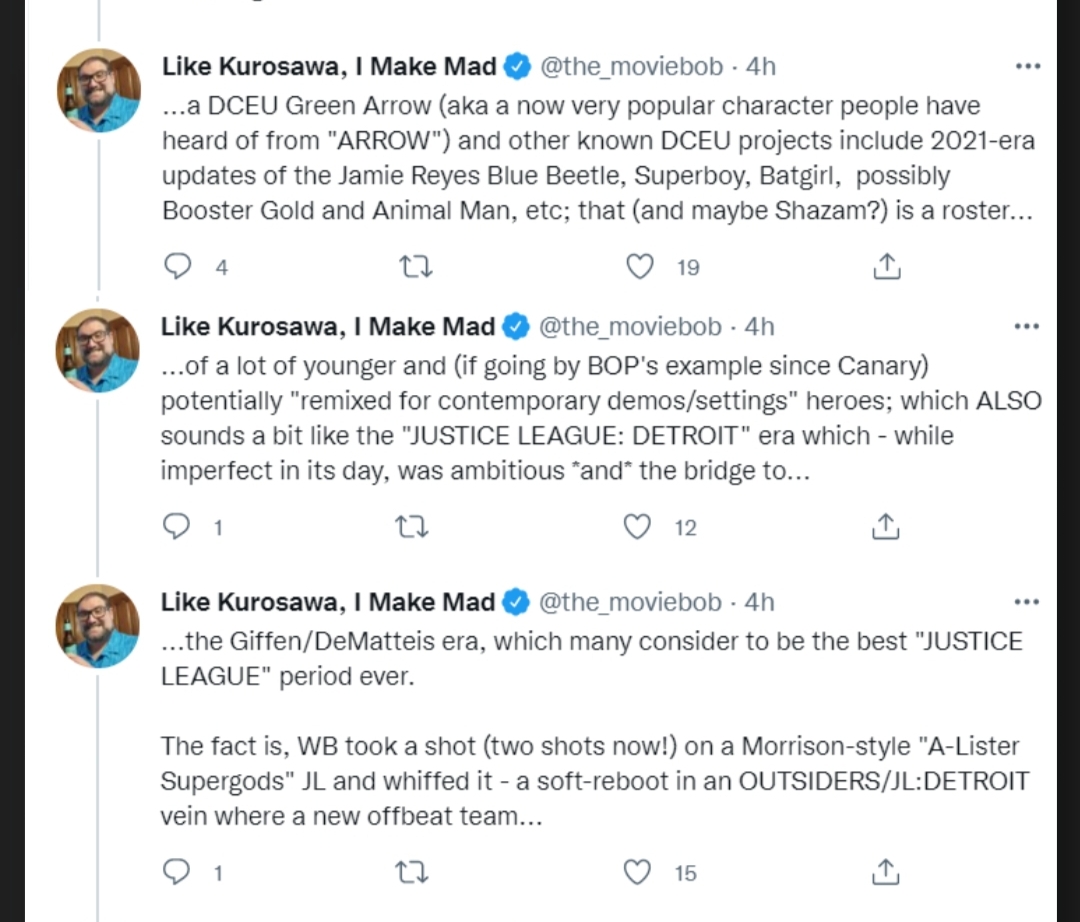Click the 4h timestamp on the first tweet

(761, 67)
